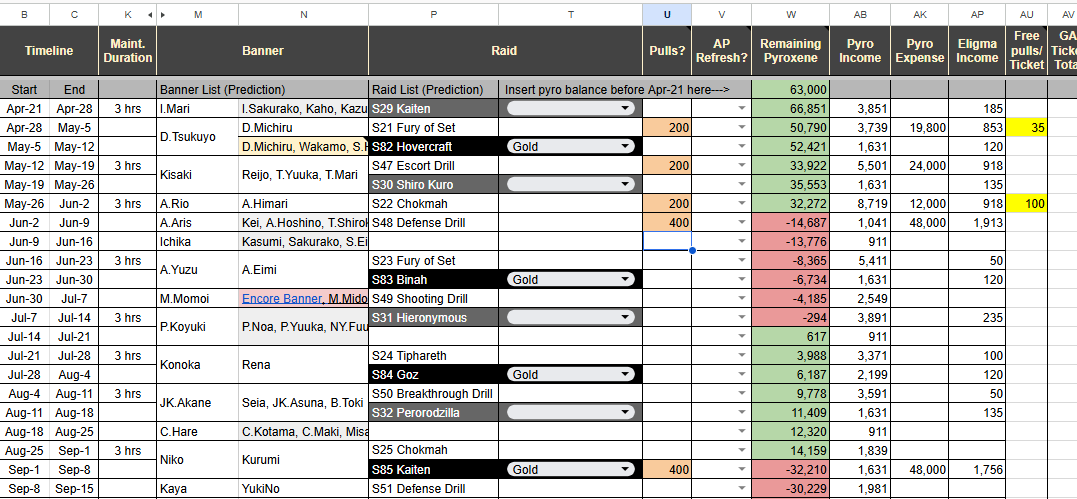Select the 1,913 eligma income cell
Viewport: 1077px width, 499px height.
(x=977, y=223)
